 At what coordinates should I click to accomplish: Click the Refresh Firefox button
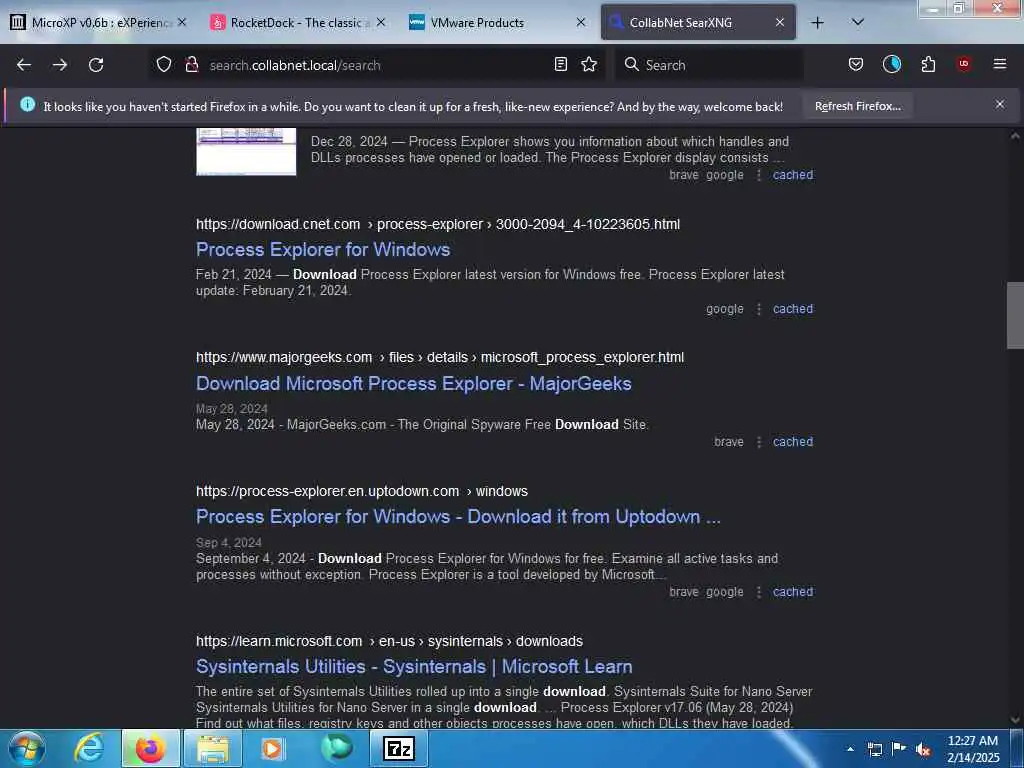point(857,106)
